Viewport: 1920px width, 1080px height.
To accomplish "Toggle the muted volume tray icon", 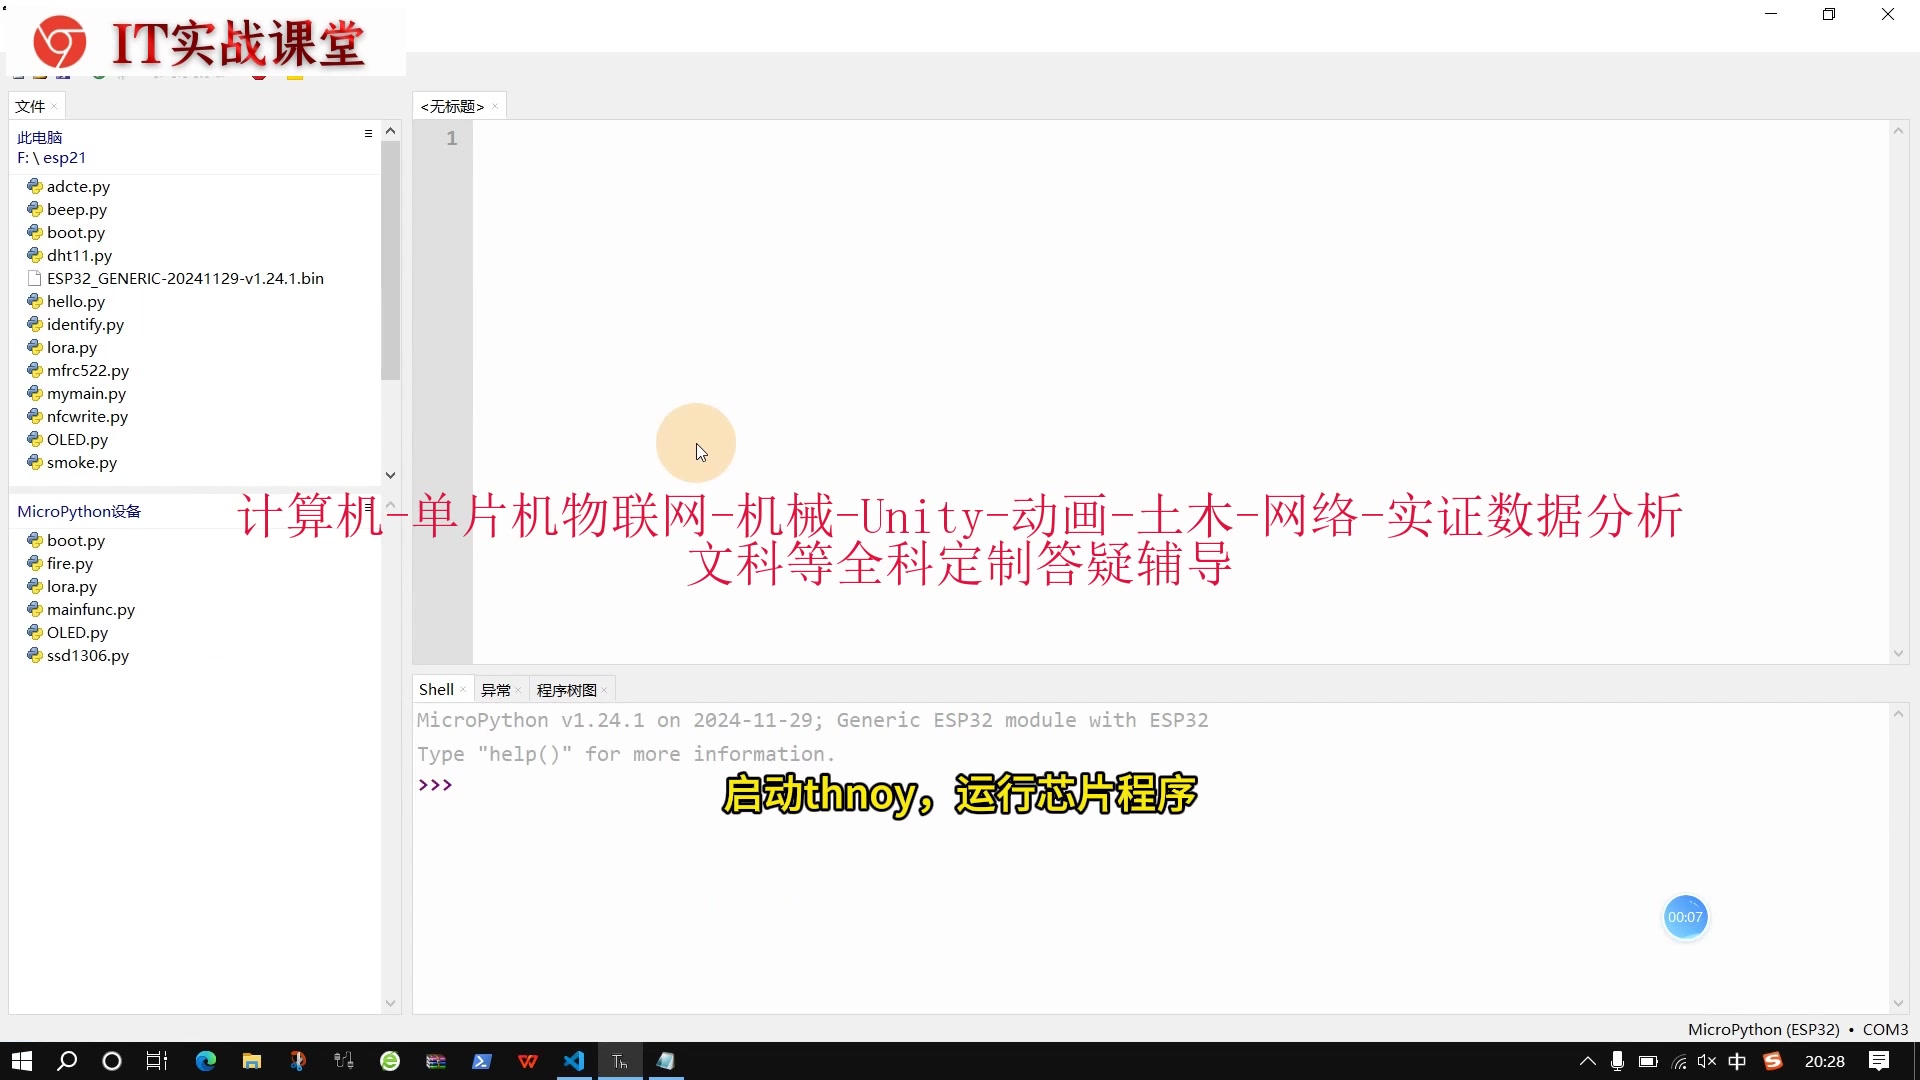I will point(1707,1061).
